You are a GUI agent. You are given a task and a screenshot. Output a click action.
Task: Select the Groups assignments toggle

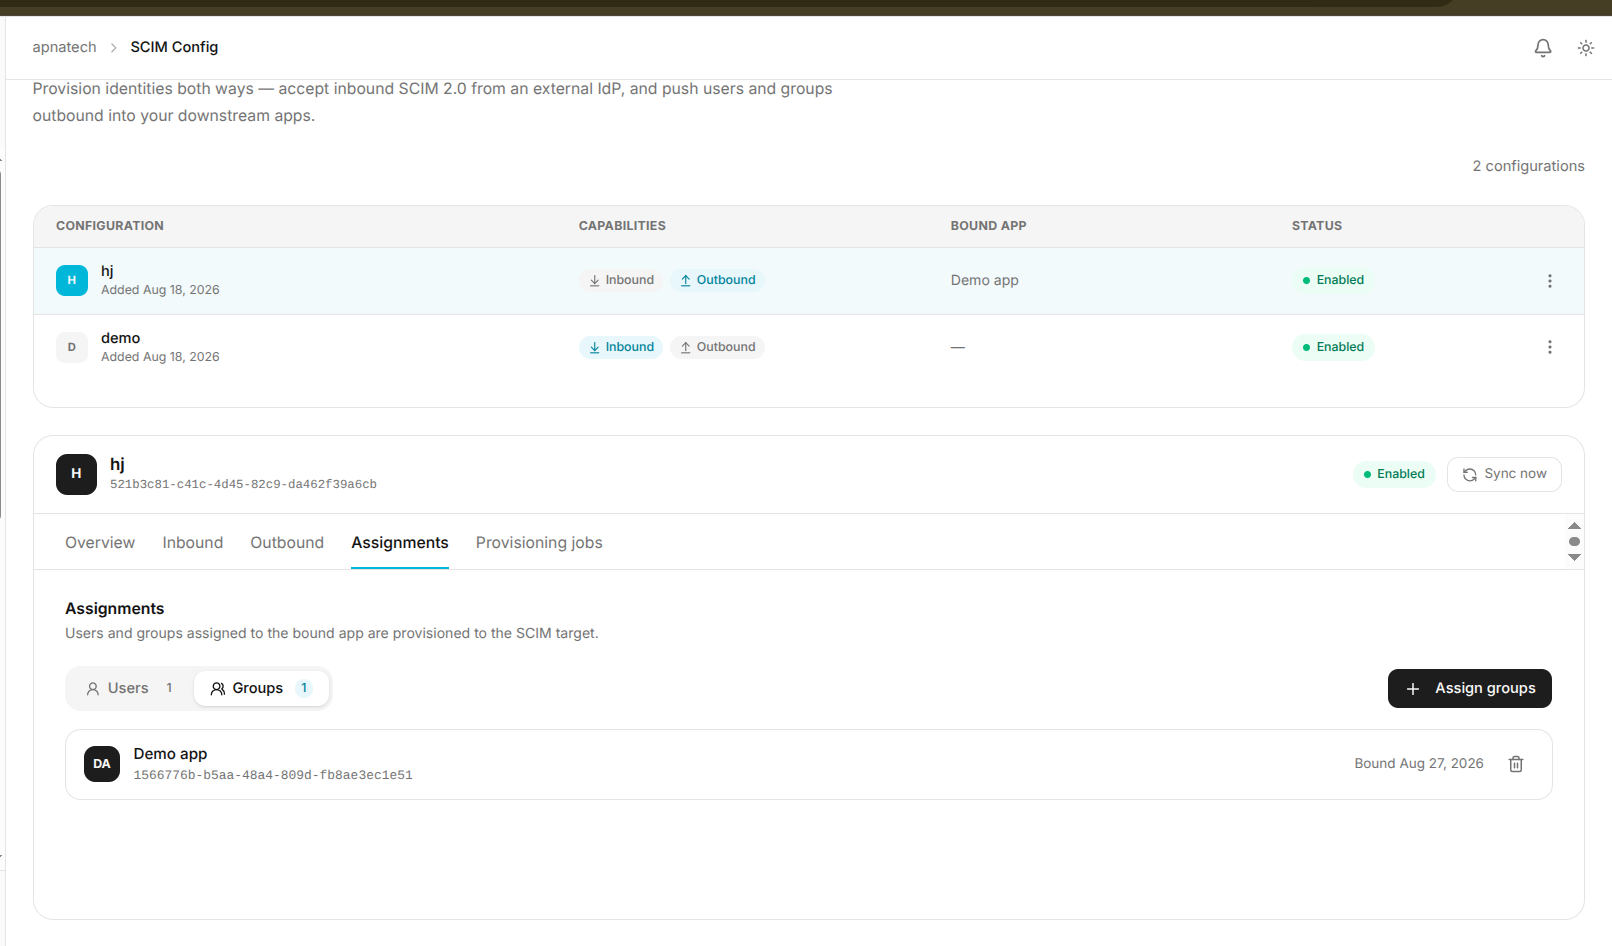(x=261, y=688)
